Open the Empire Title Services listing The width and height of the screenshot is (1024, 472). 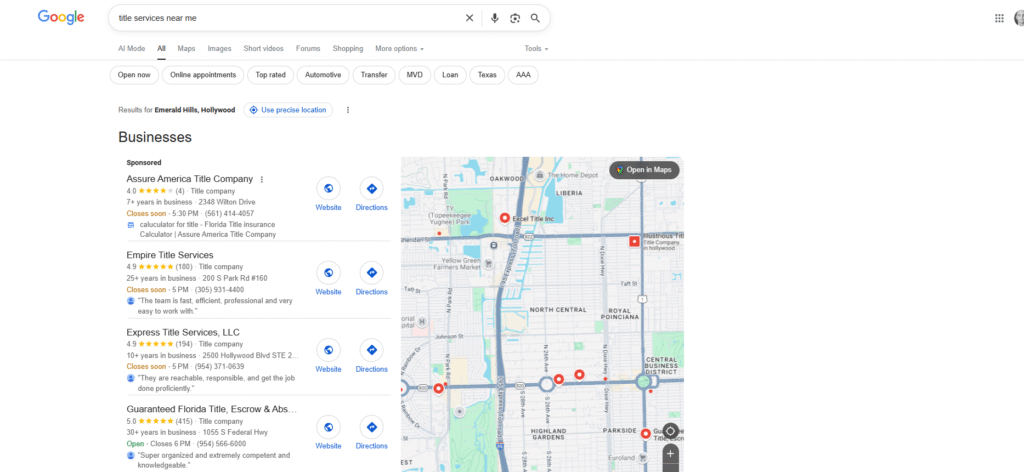pos(170,255)
